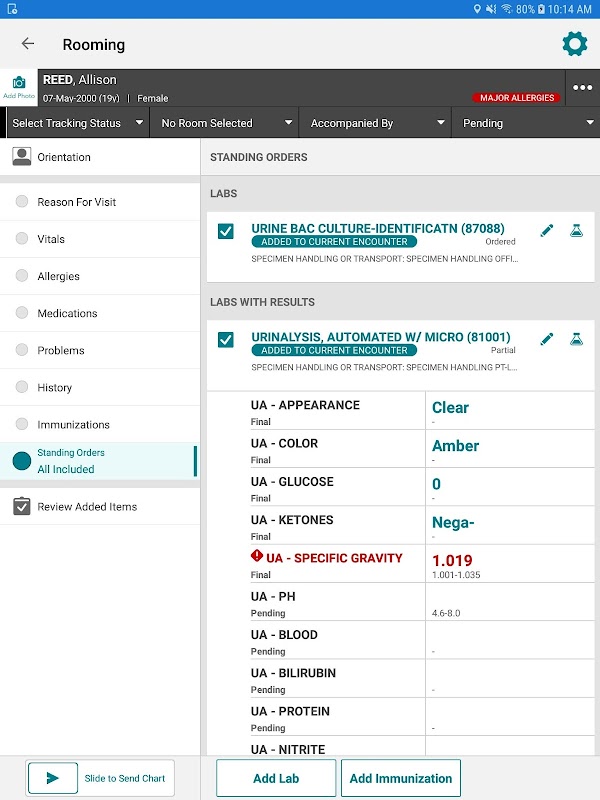Open settings with the gear icon
This screenshot has width=600, height=800.
[574, 44]
